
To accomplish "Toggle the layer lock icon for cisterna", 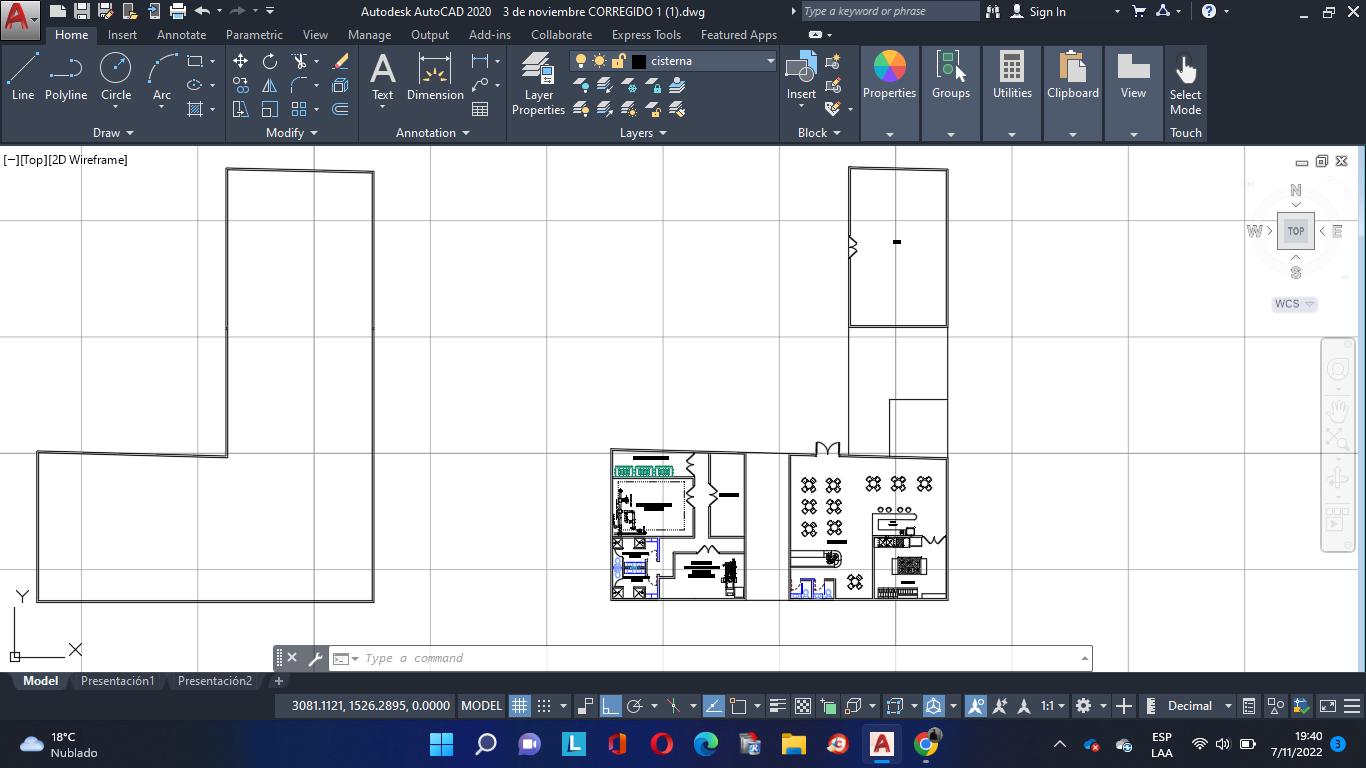I will click(619, 61).
